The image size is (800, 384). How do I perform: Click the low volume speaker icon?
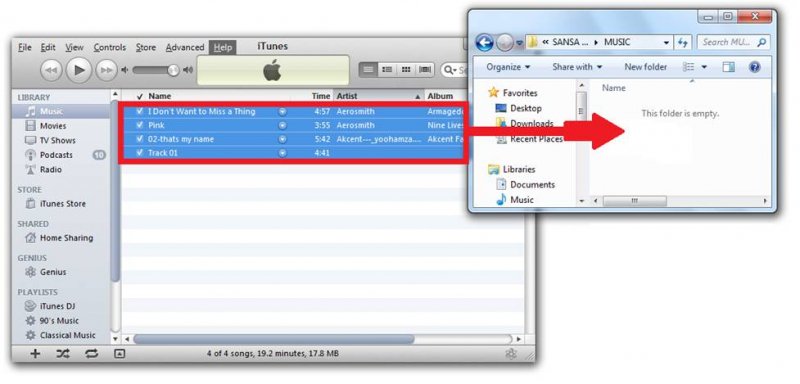(124, 70)
